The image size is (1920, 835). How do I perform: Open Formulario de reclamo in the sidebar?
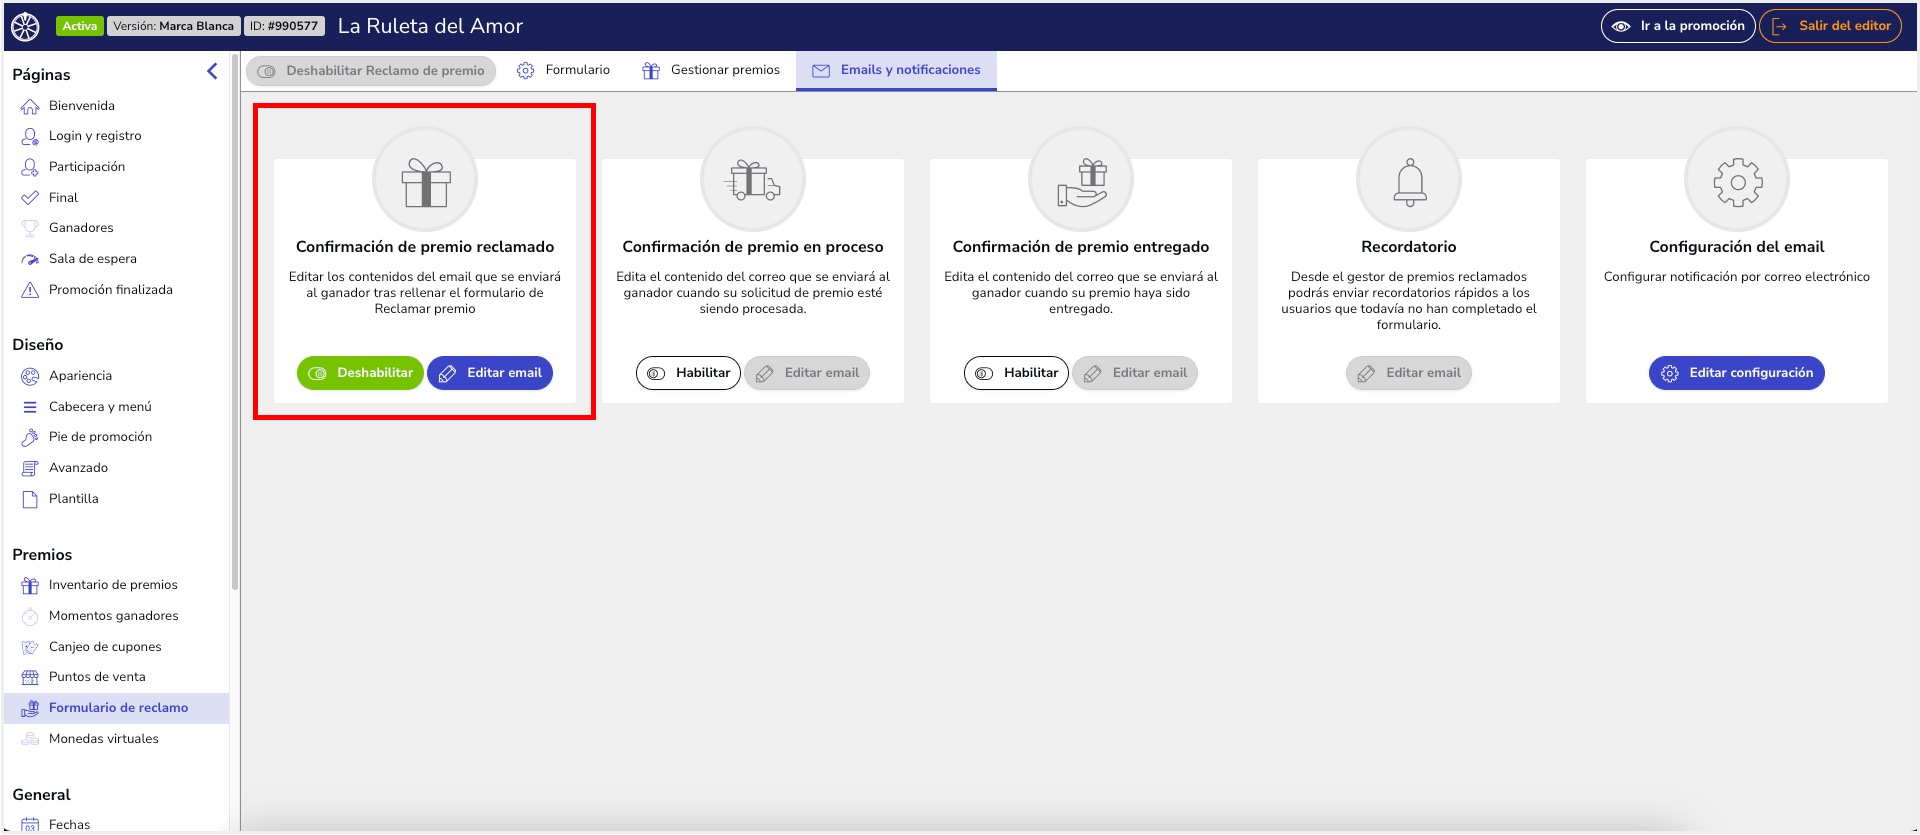[117, 708]
